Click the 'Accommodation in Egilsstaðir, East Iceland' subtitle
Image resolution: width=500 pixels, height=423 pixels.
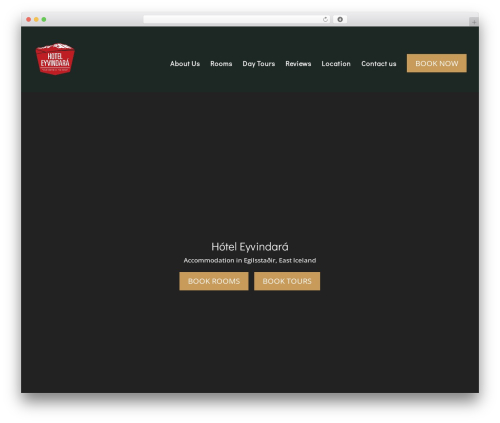coord(250,260)
